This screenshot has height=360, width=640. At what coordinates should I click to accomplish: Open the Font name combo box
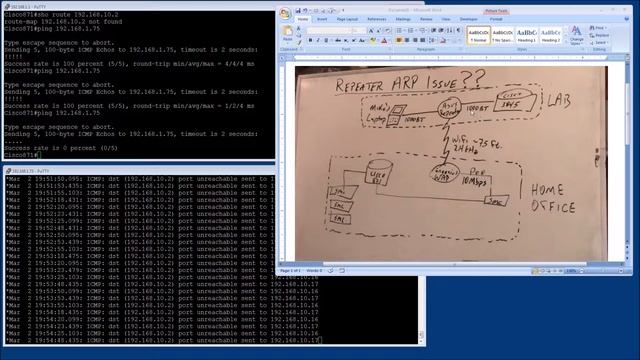click(x=329, y=31)
